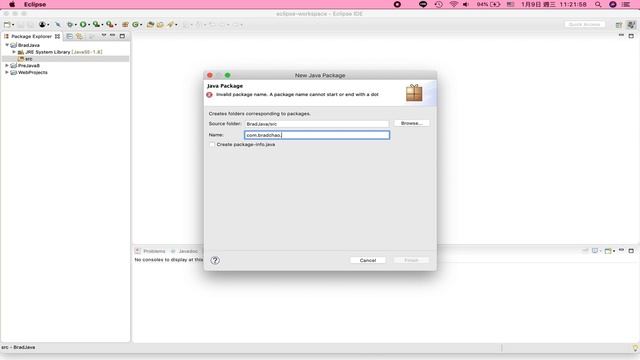Click the Open Type toolbar icon

click(x=150, y=24)
